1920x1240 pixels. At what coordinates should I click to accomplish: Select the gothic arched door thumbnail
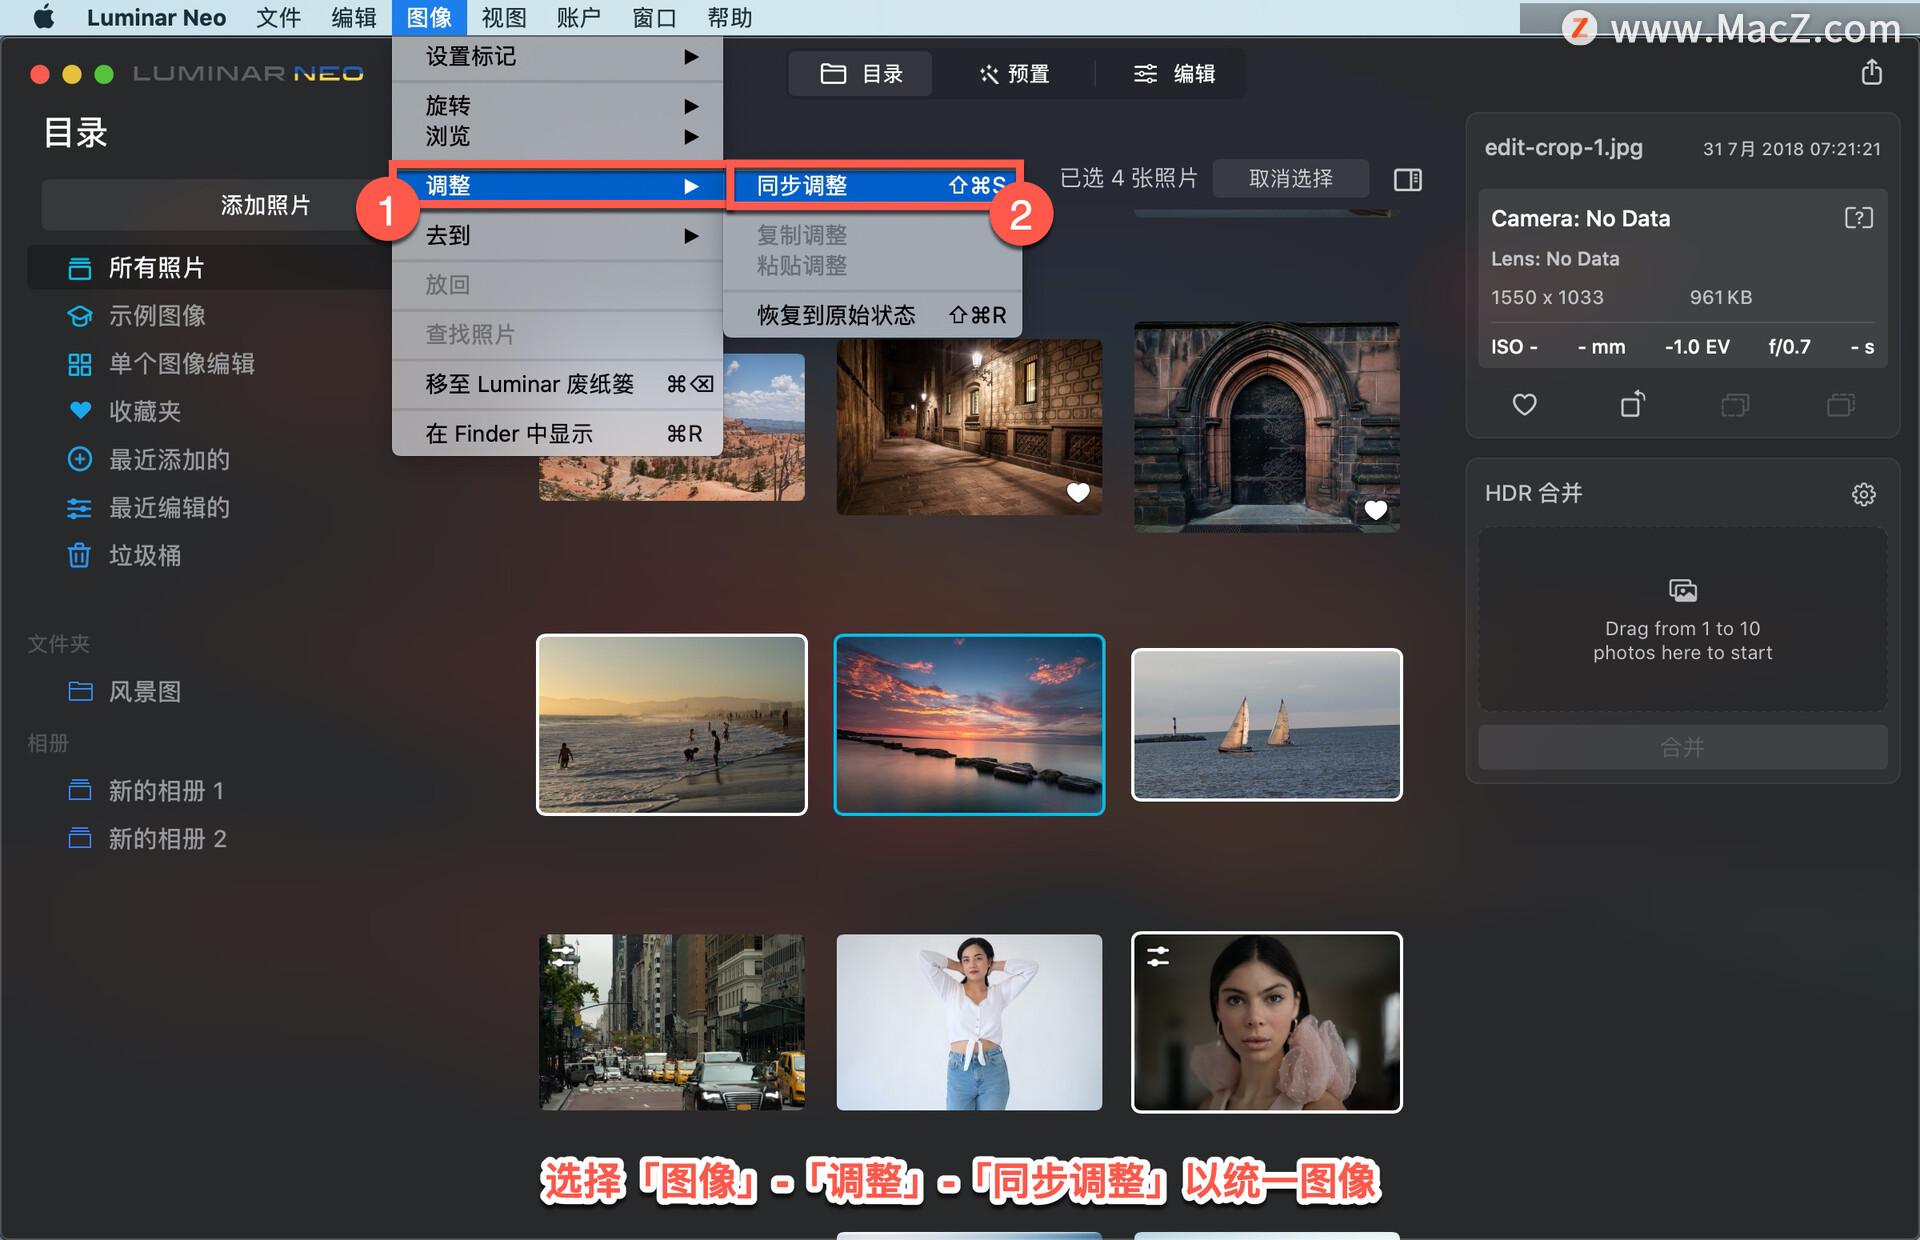click(1266, 427)
